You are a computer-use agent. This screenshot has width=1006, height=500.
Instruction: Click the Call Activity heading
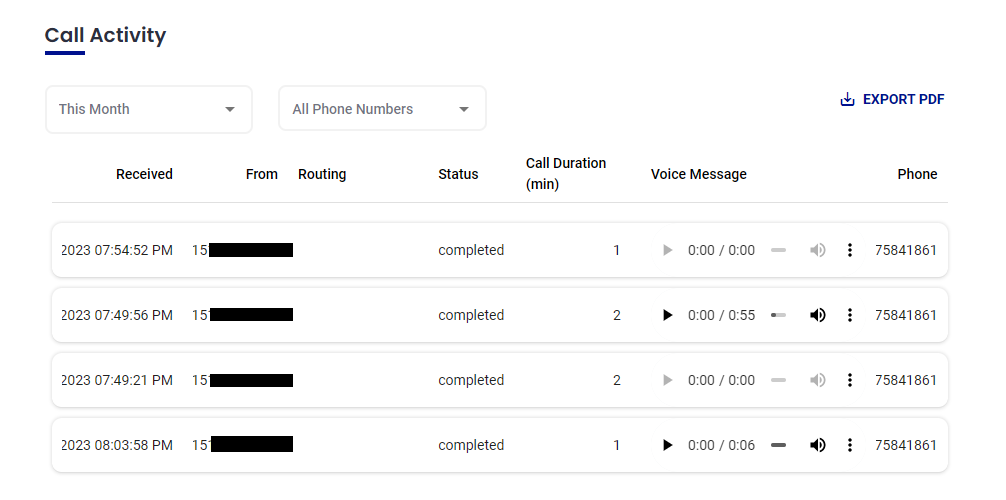(x=105, y=35)
